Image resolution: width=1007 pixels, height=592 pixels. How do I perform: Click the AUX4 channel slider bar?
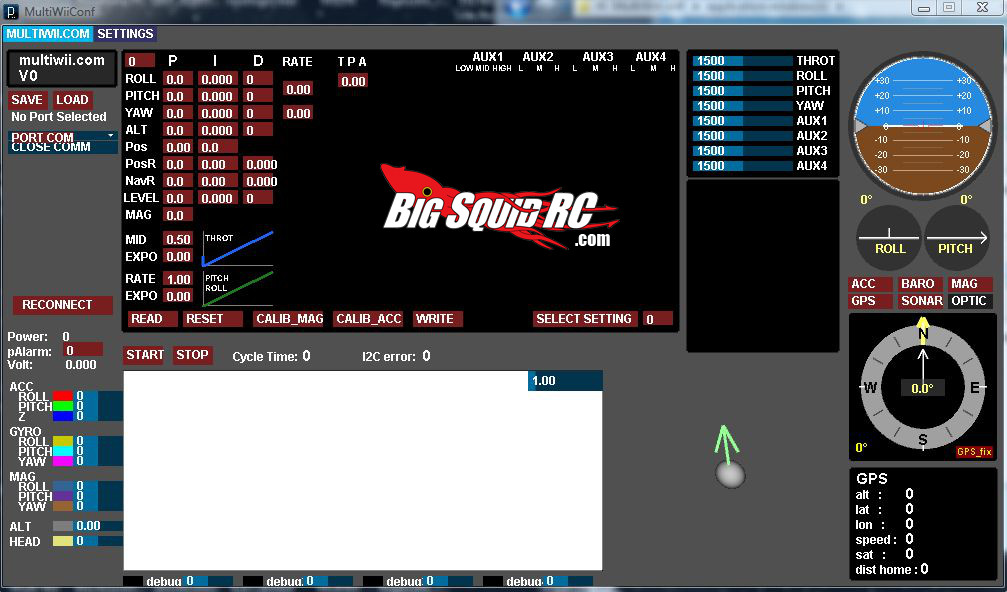point(742,166)
